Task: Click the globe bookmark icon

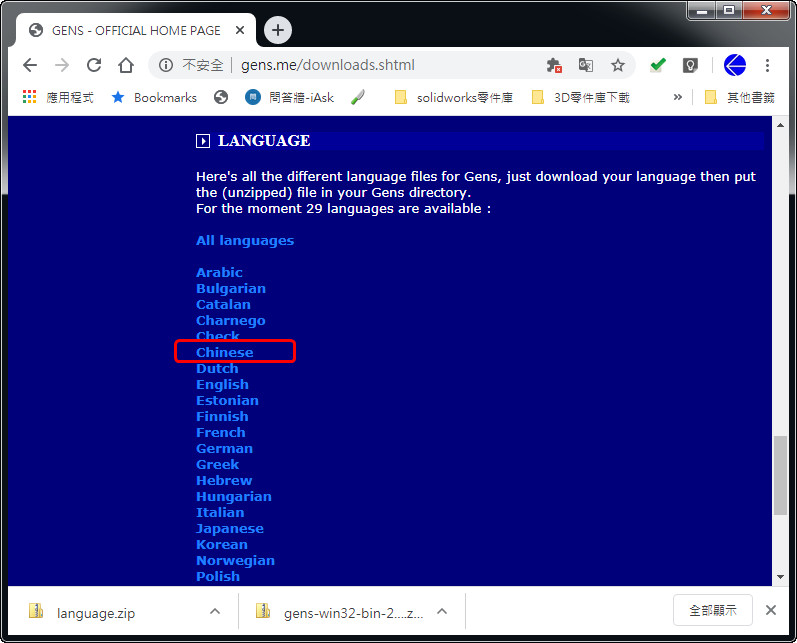Action: 221,97
